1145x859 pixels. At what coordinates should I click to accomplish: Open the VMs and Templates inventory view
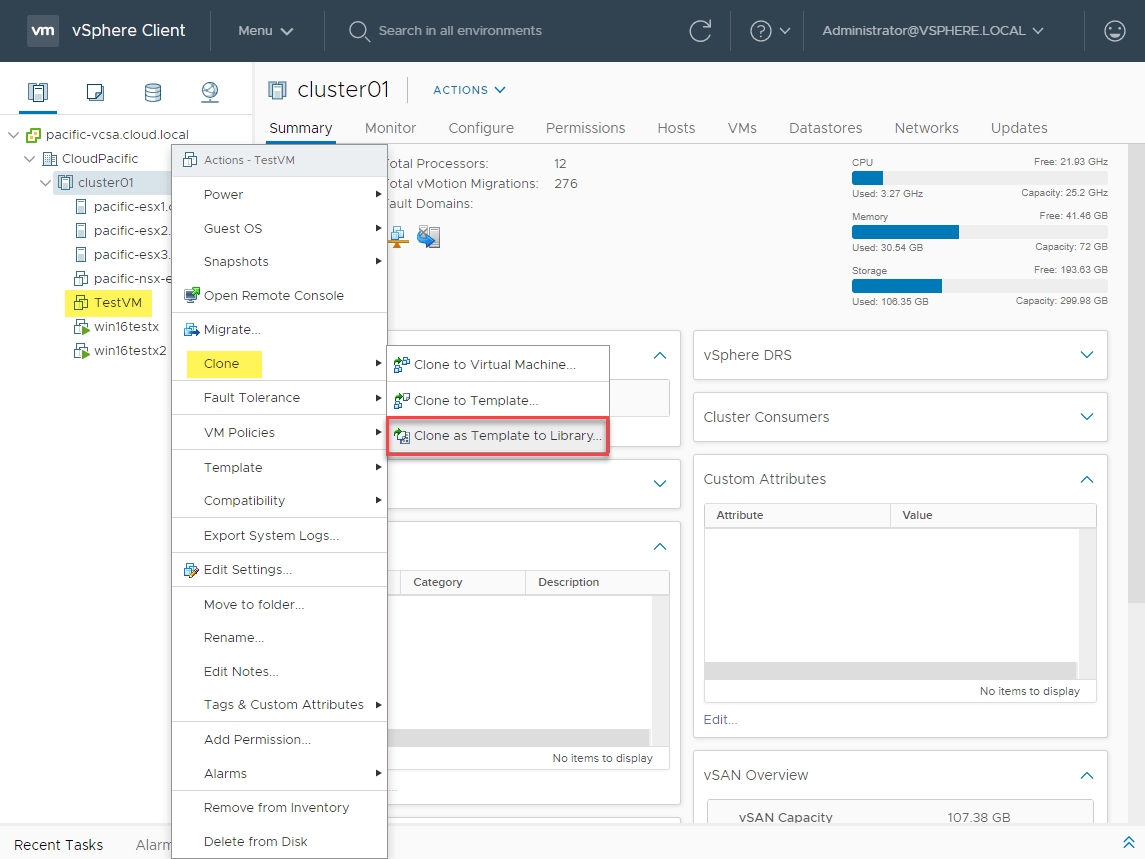[95, 92]
